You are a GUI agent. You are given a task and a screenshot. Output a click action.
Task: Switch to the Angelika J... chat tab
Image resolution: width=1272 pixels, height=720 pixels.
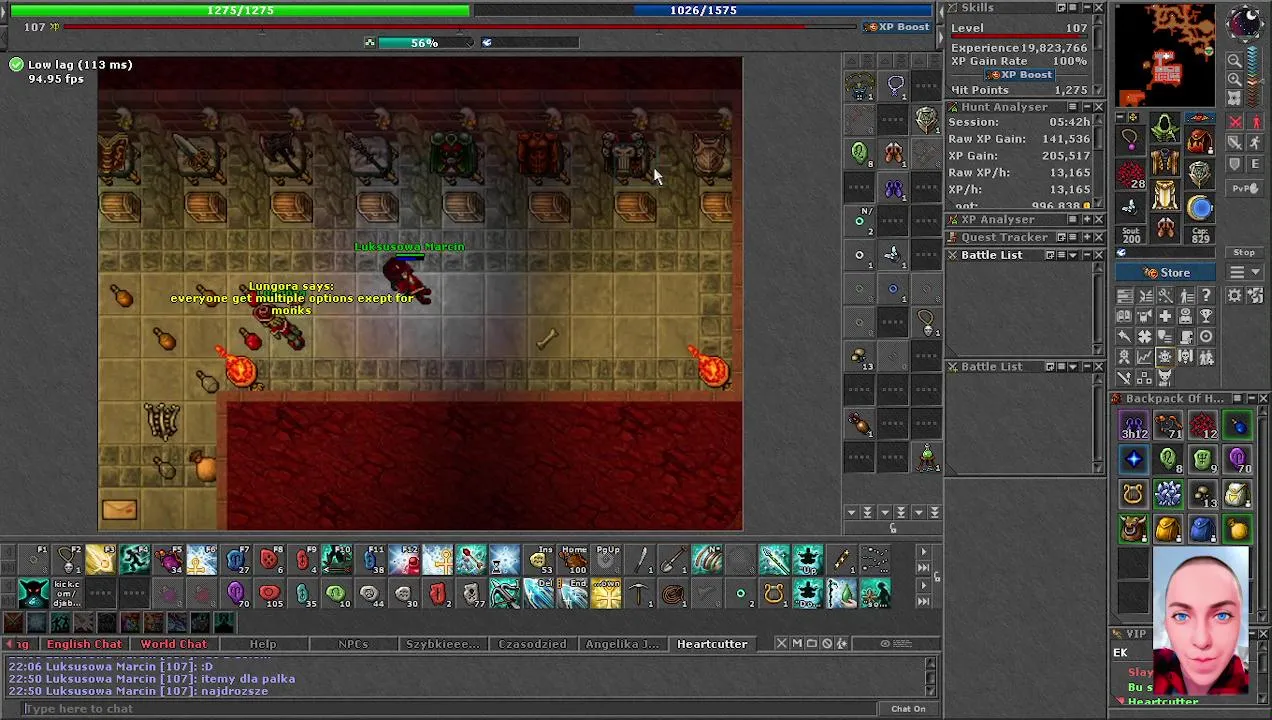tap(622, 644)
